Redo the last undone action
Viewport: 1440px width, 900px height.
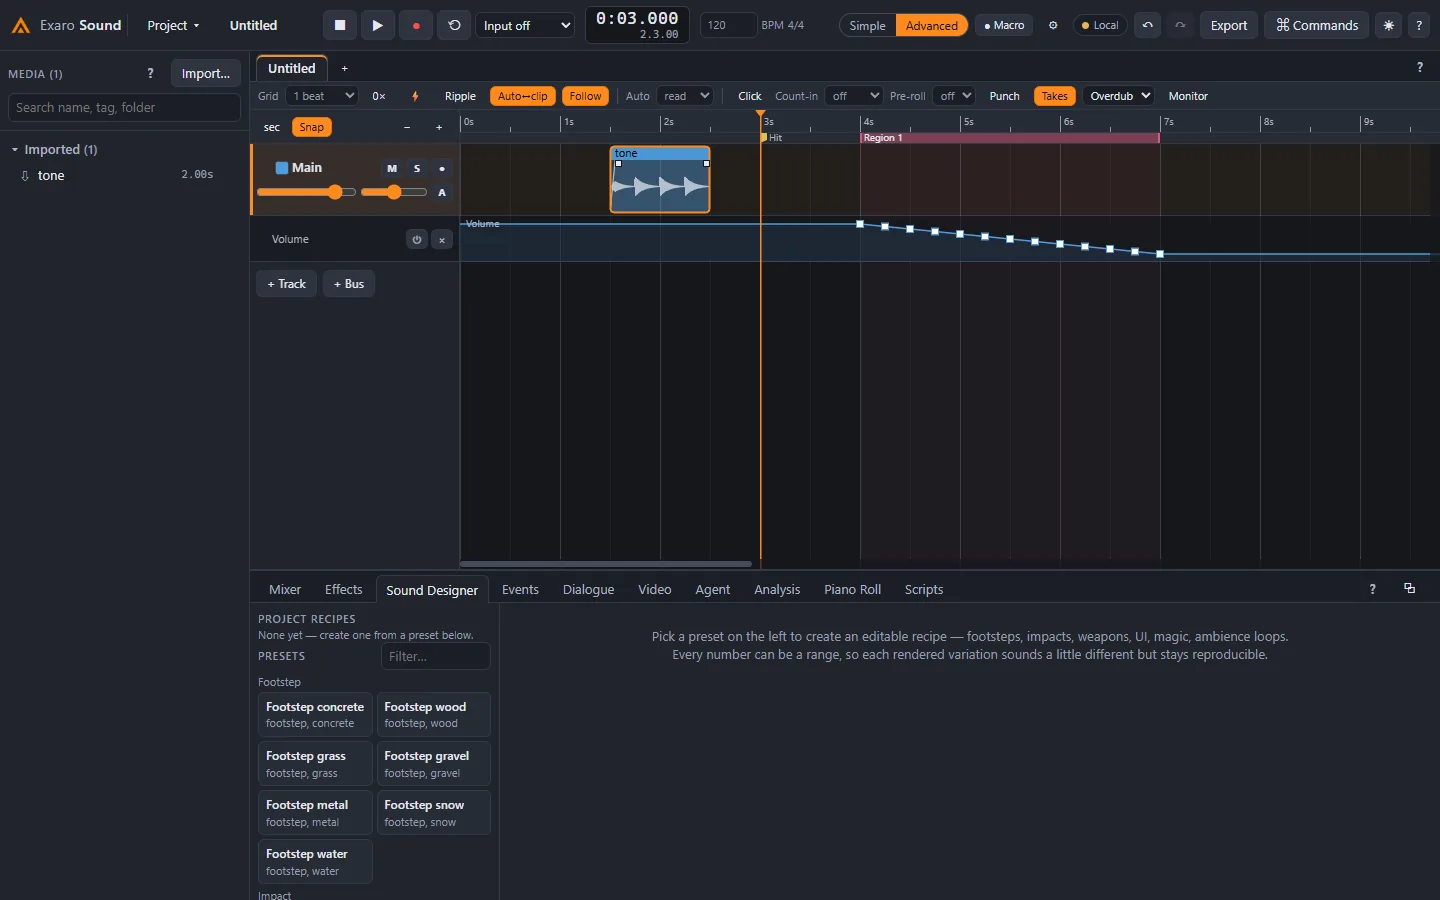click(x=1180, y=25)
